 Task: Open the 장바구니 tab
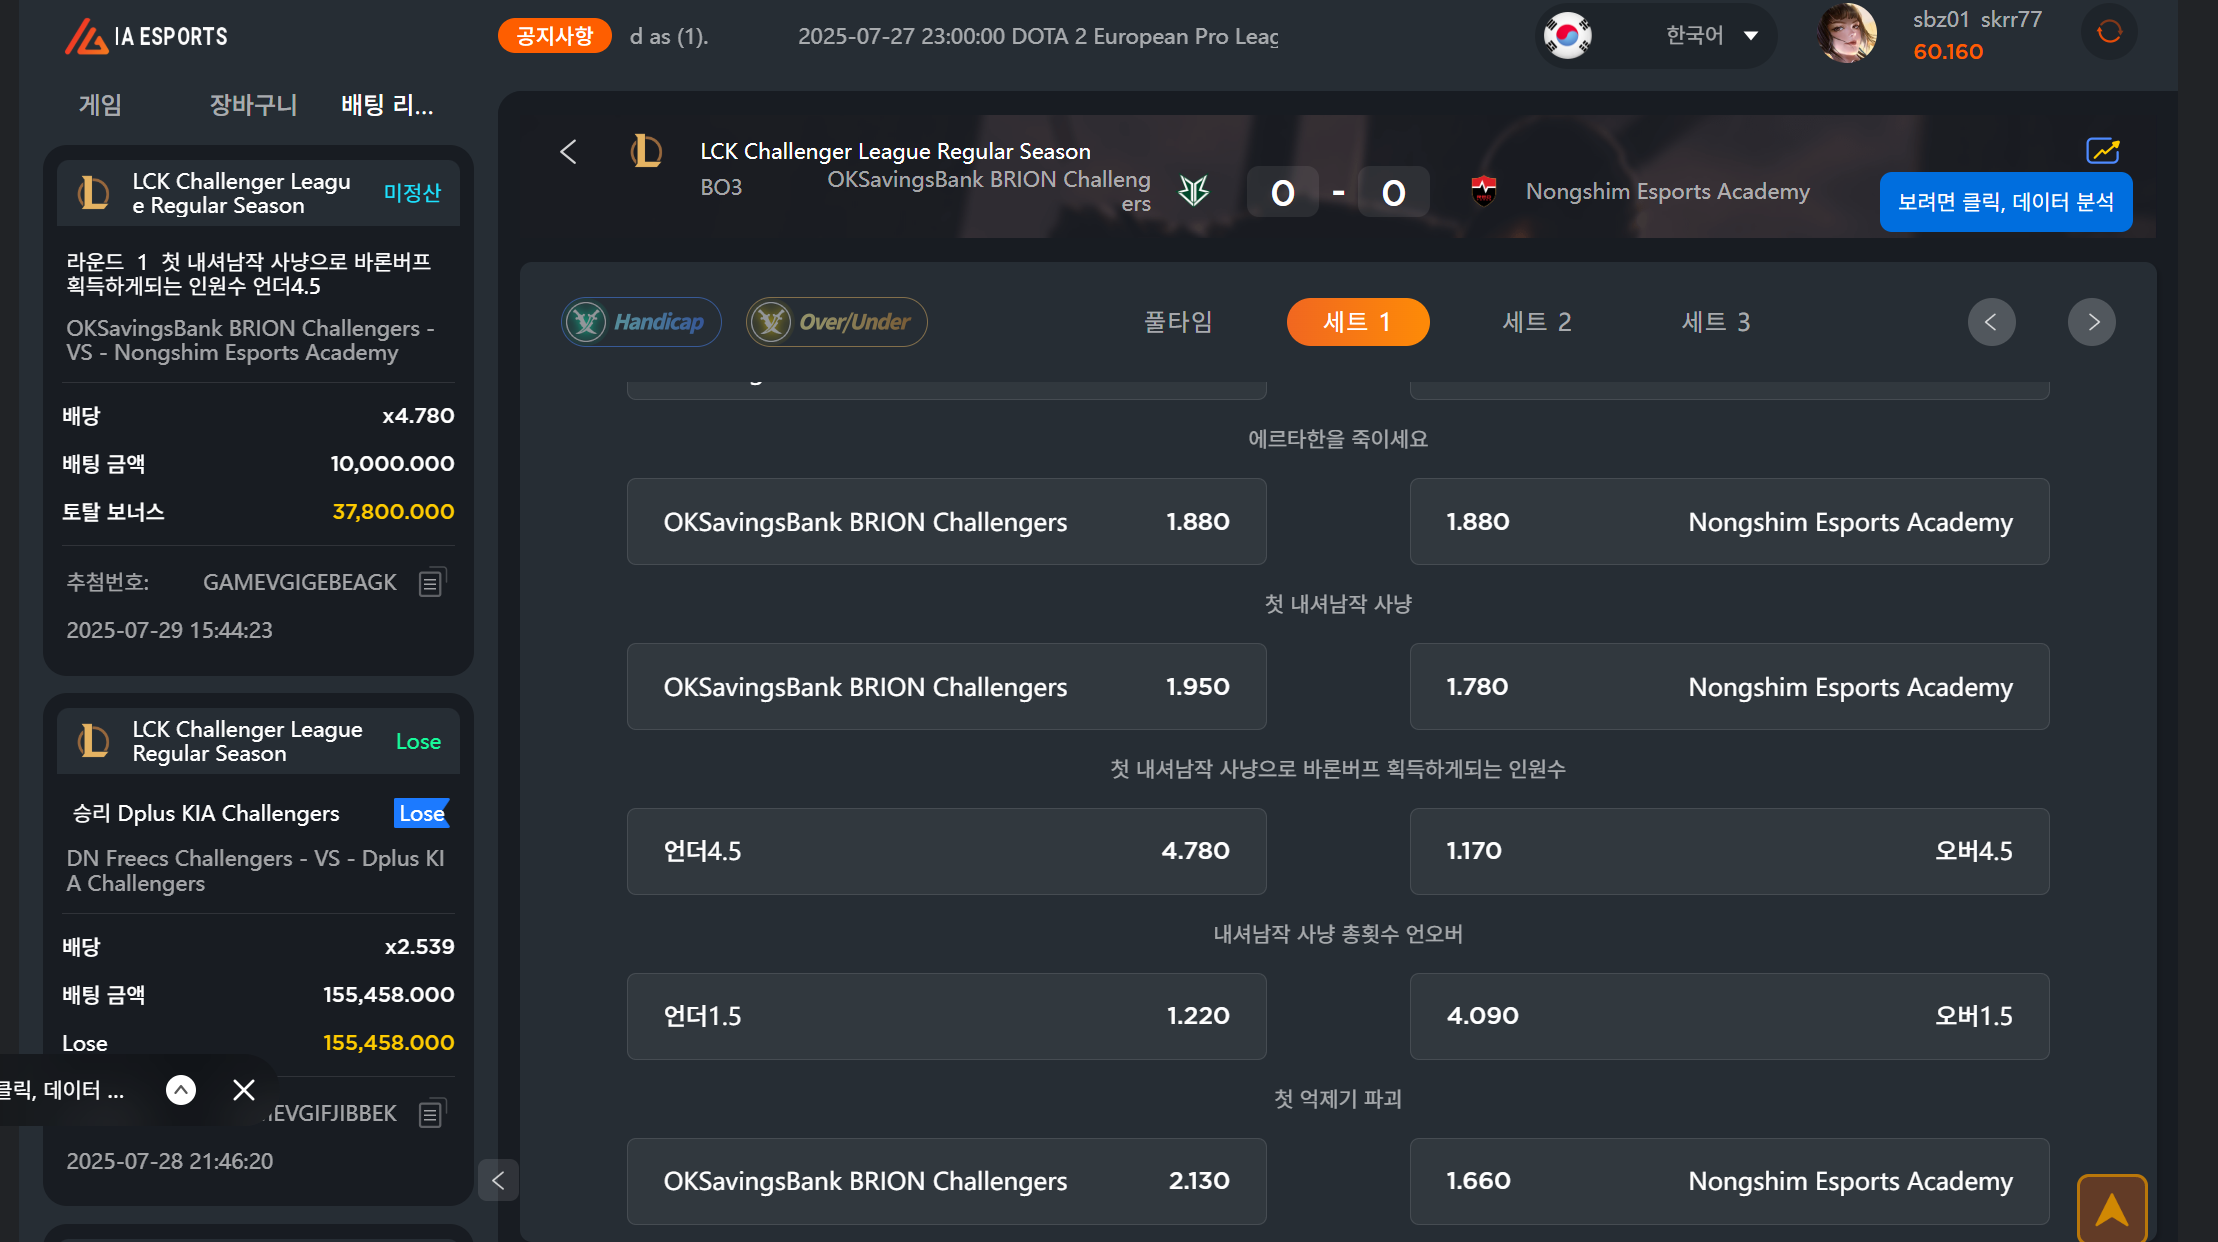pyautogui.click(x=253, y=105)
